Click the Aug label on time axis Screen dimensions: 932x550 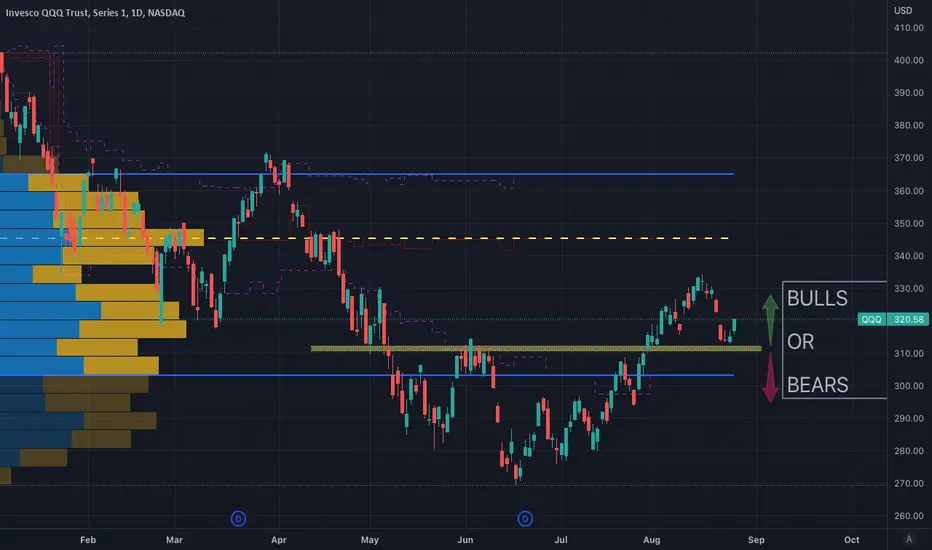[x=651, y=540]
